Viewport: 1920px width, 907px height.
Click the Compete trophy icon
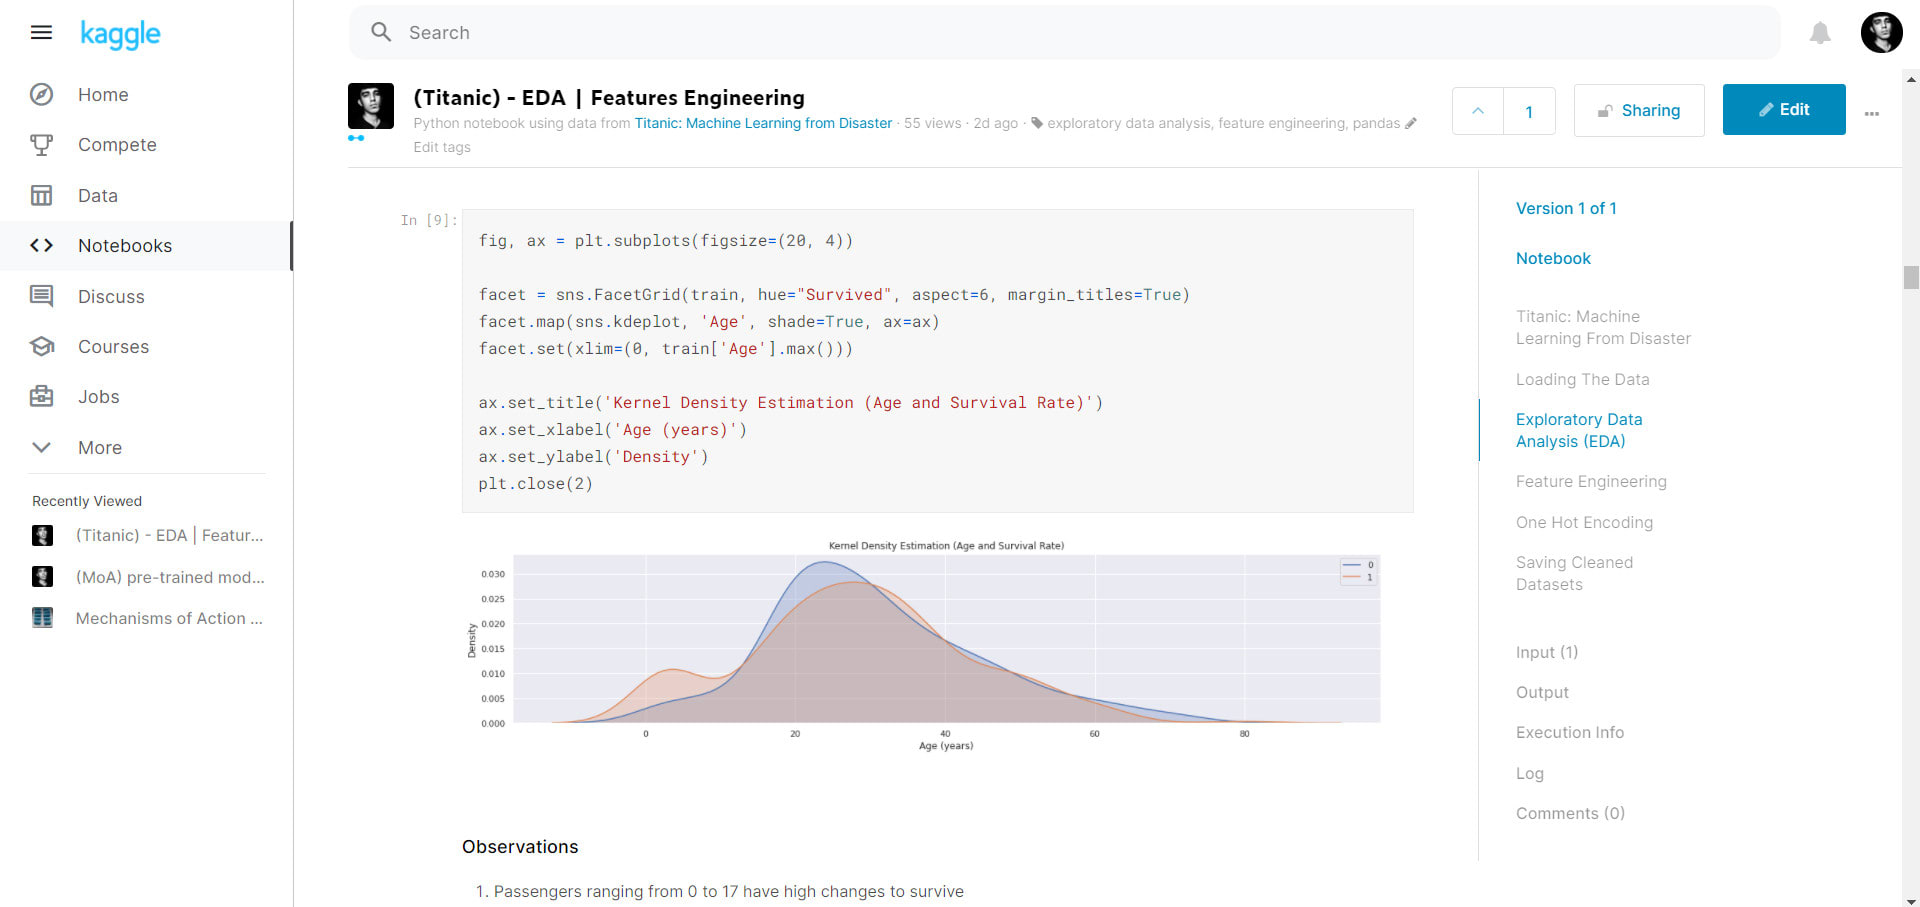pos(41,145)
